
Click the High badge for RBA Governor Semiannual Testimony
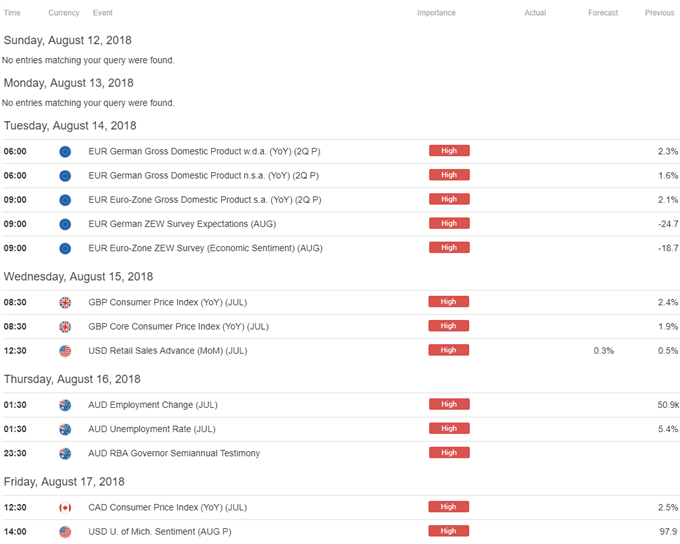(x=449, y=453)
